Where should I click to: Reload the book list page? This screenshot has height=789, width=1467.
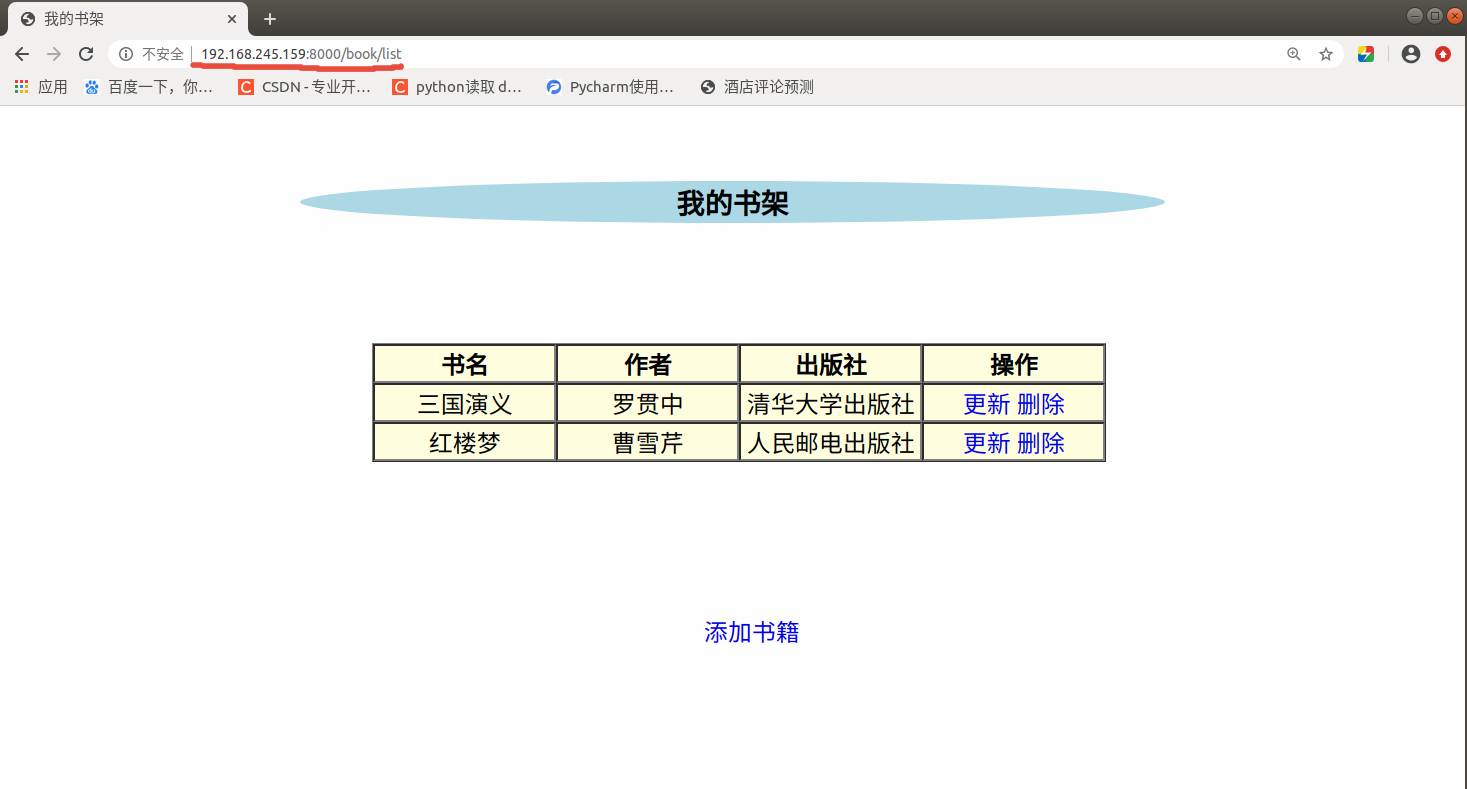coord(86,54)
